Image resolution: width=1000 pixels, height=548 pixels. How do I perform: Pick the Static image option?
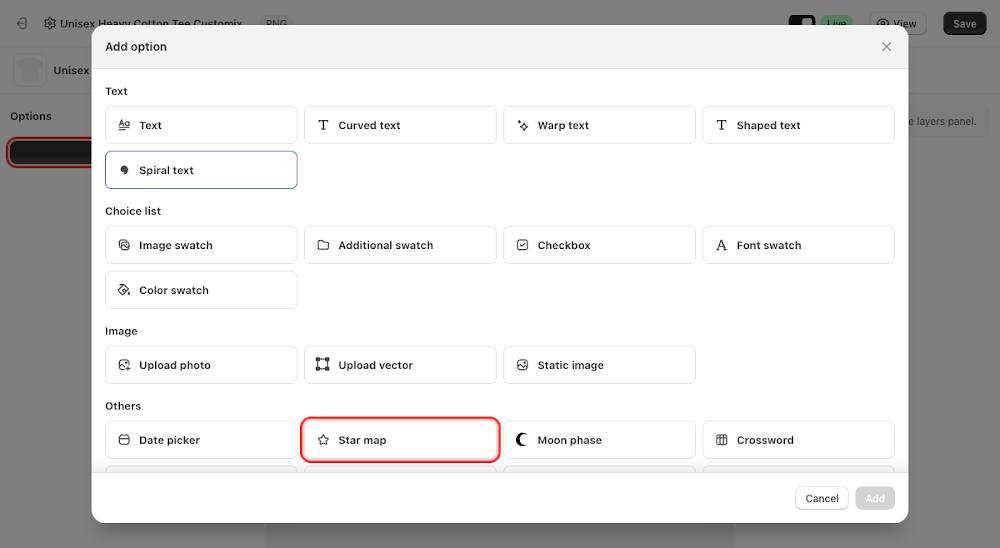click(599, 365)
